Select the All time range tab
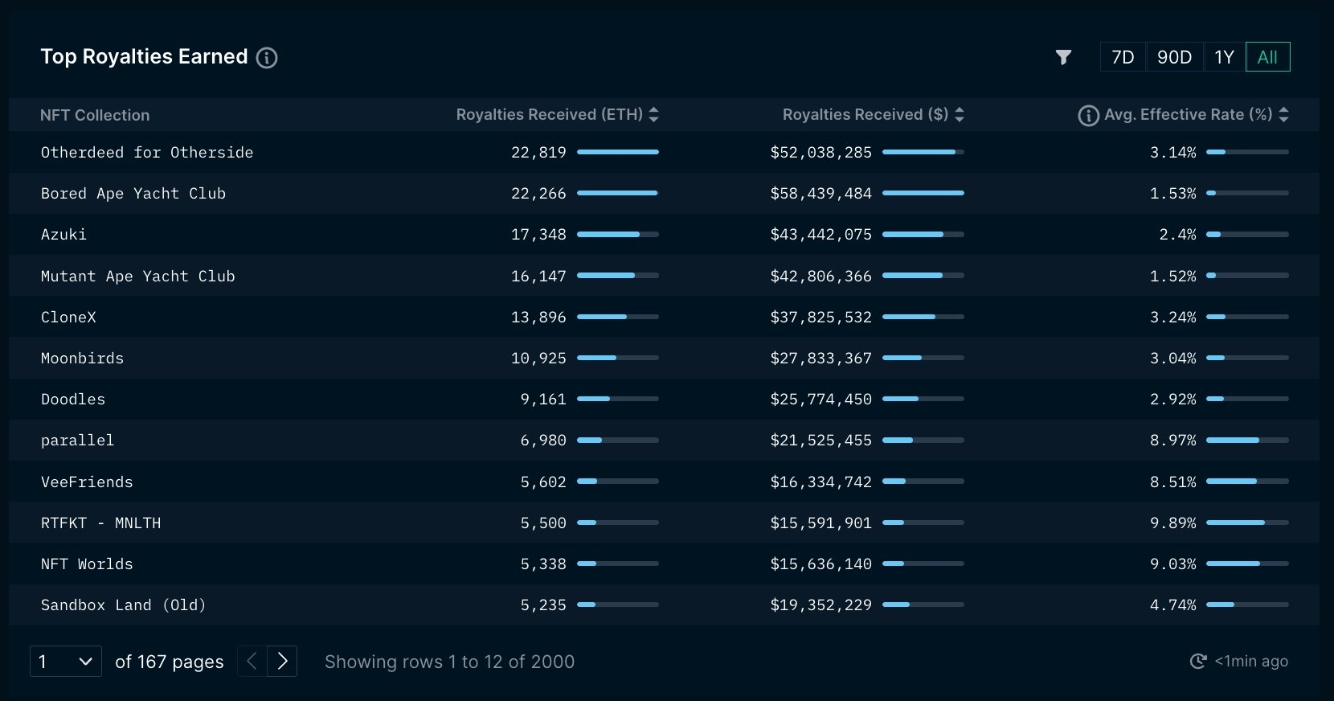This screenshot has width=1334, height=701. tap(1268, 57)
